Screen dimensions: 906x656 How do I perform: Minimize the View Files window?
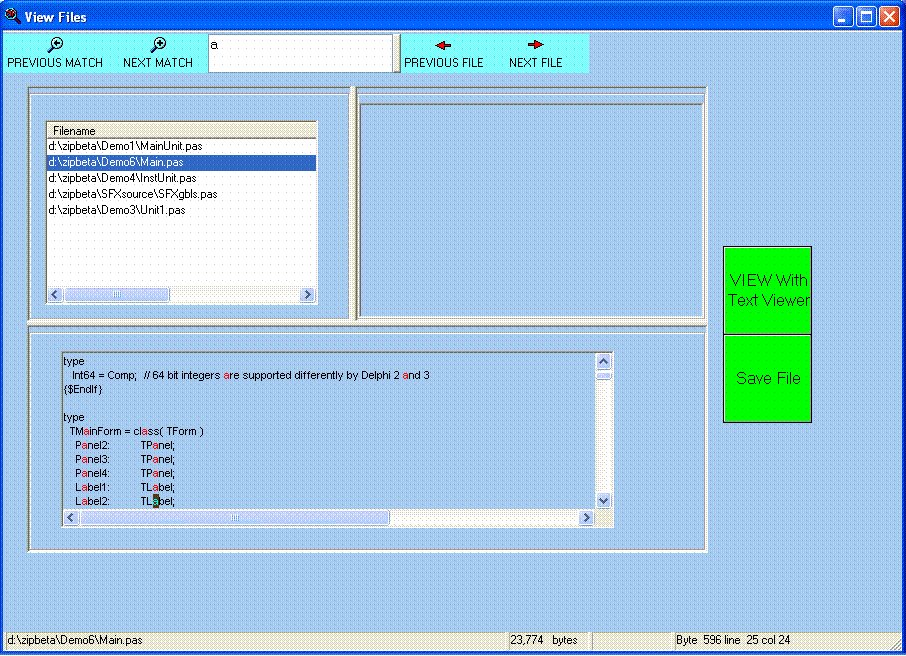click(x=843, y=17)
